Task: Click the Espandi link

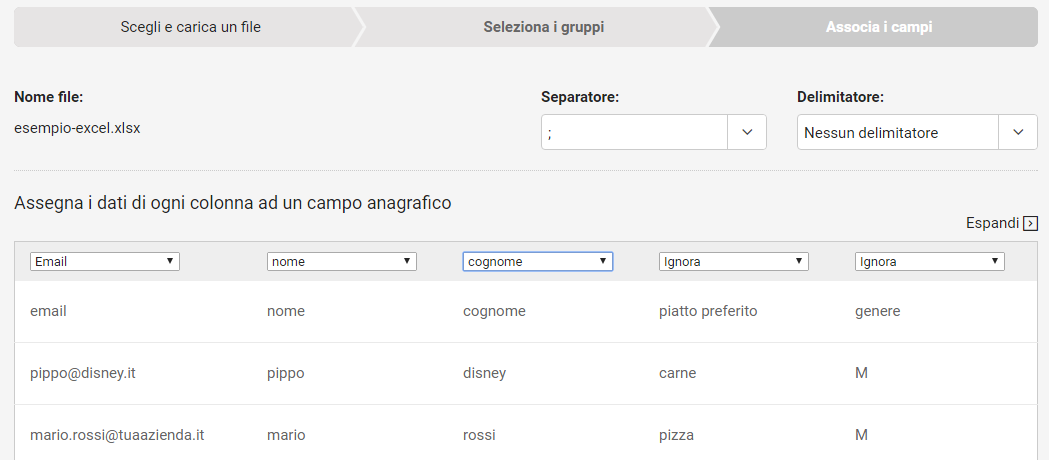Action: [992, 223]
